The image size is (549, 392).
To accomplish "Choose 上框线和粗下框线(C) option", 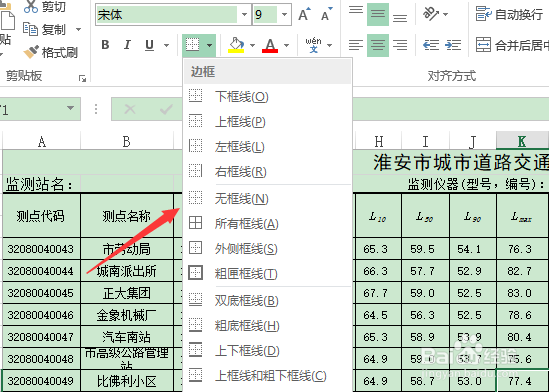I will click(267, 376).
